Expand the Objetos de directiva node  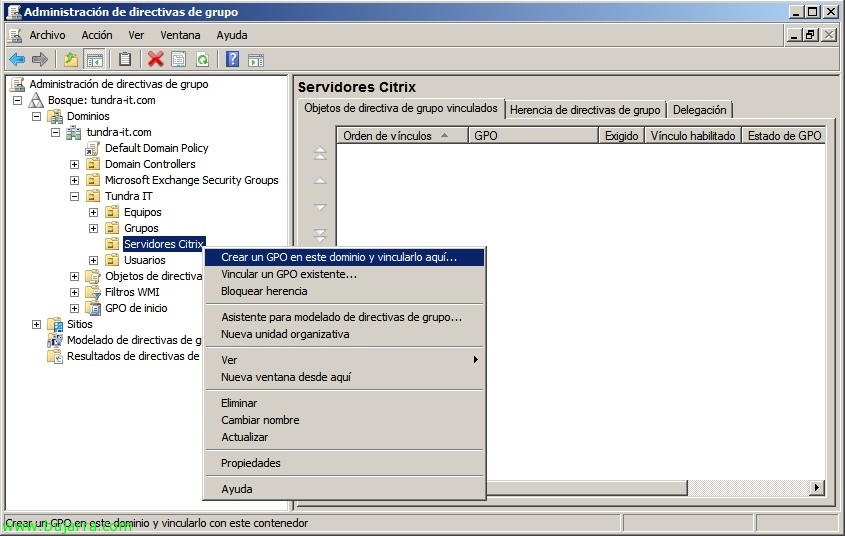(74, 276)
